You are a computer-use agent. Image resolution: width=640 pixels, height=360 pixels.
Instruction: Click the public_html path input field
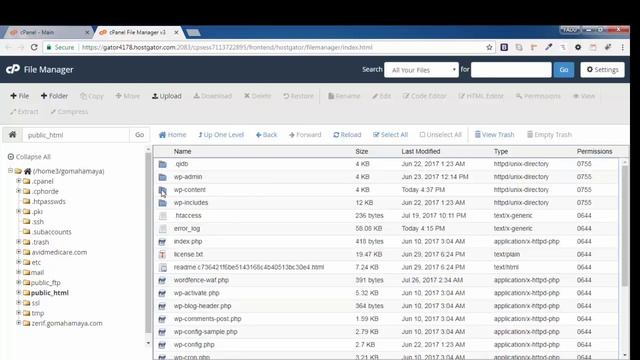tap(76, 135)
